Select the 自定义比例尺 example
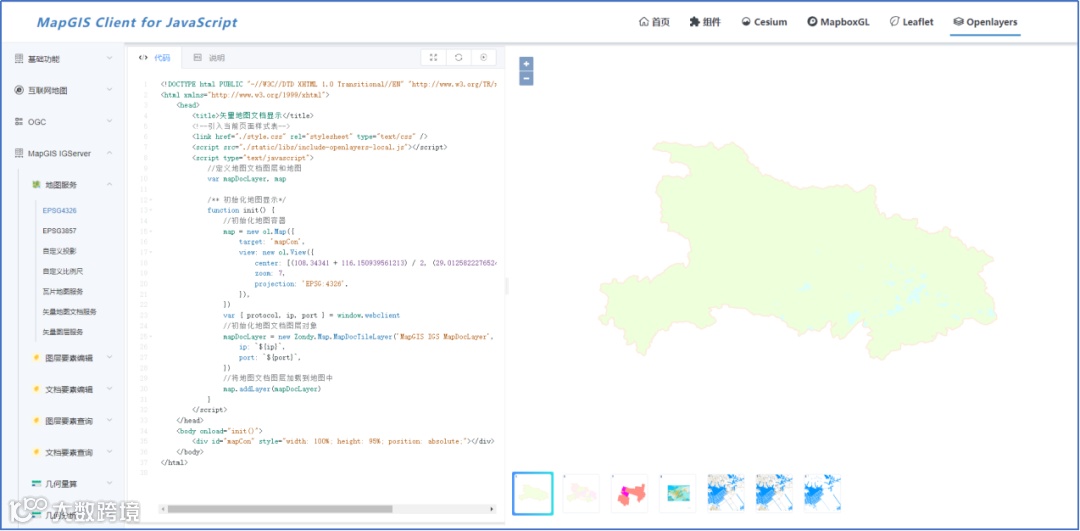 63,271
